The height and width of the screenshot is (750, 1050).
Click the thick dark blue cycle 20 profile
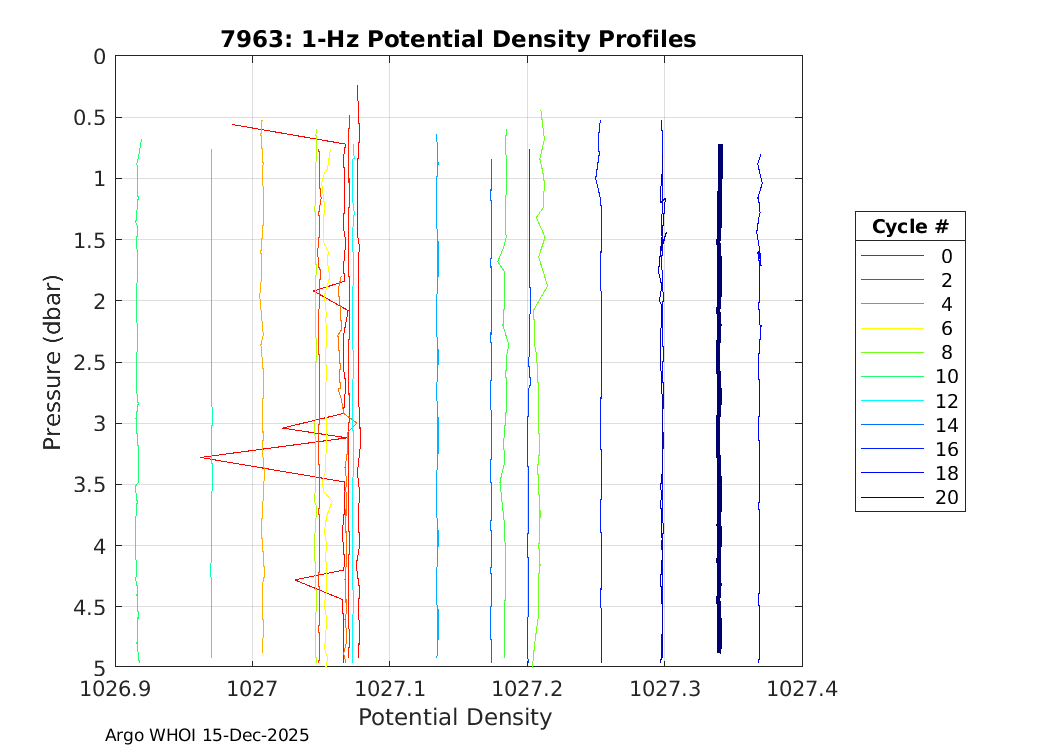click(x=719, y=400)
